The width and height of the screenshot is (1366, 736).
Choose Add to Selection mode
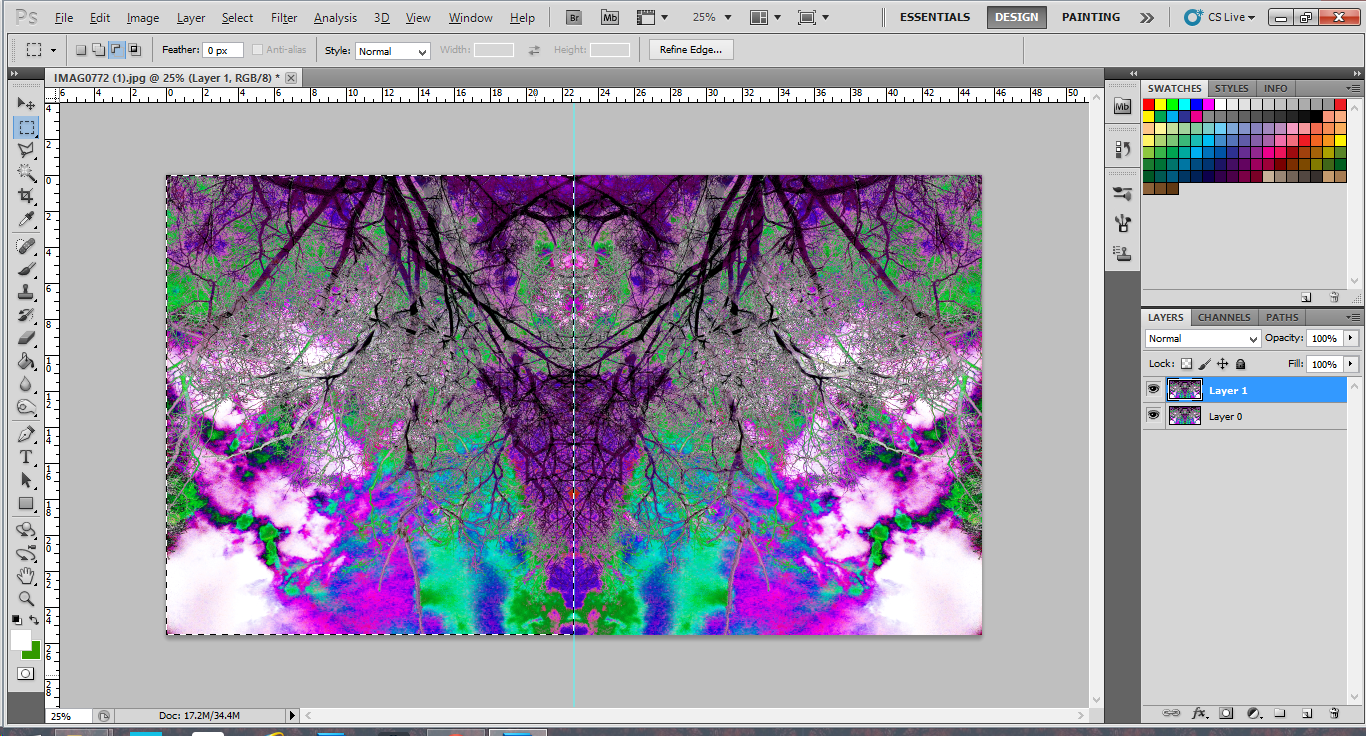[x=99, y=50]
